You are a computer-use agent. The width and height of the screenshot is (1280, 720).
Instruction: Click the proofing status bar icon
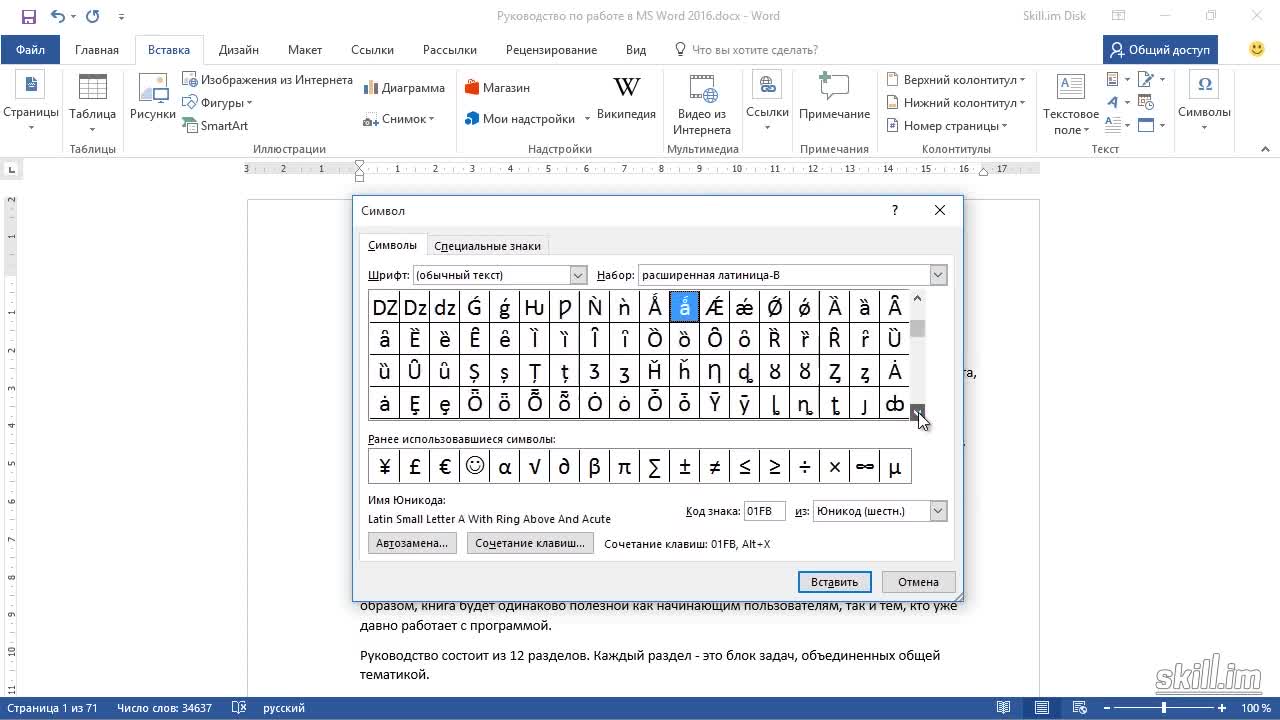[x=238, y=708]
